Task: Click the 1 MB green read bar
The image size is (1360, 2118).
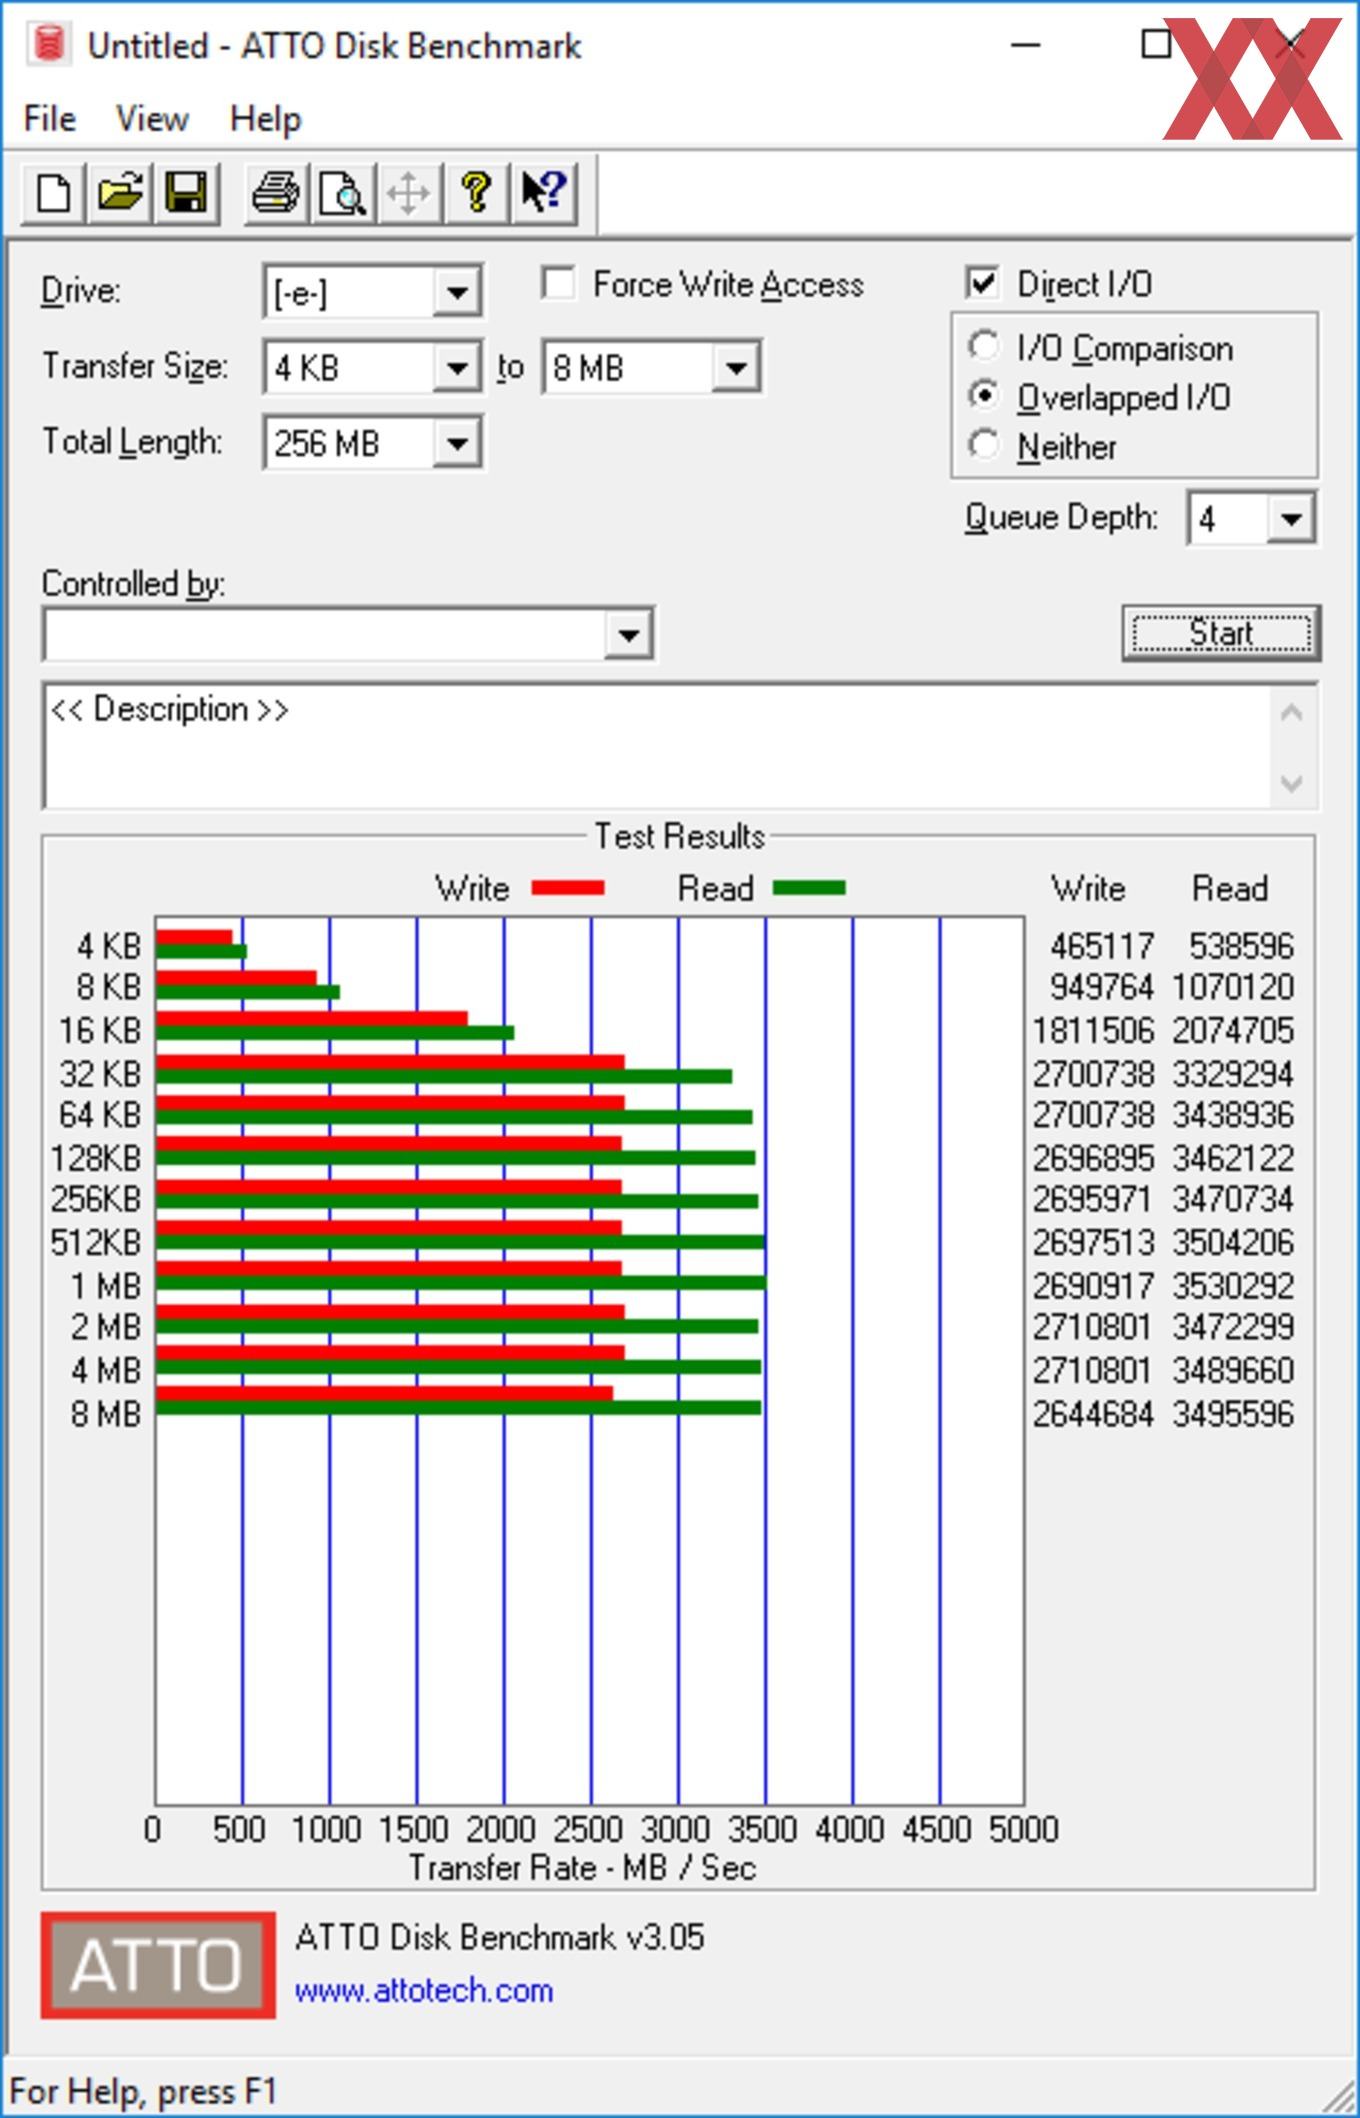Action: click(x=461, y=1282)
